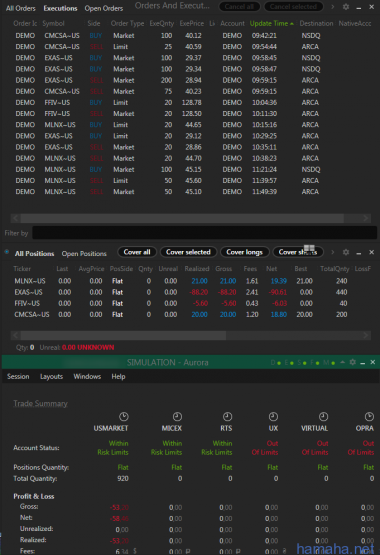Click the Cover shorts button
380x555 pixels.
(x=298, y=252)
